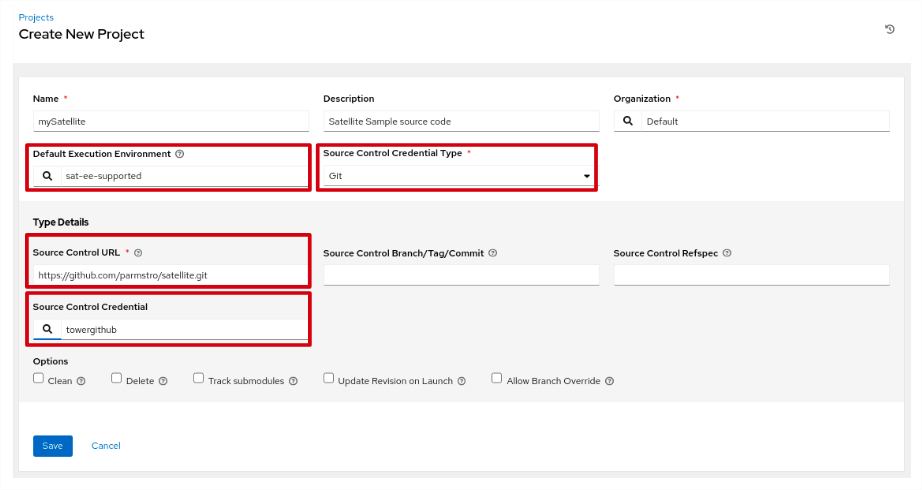Viewport: 922px width, 490px height.
Task: Click the Source Control URL field
Action: point(170,275)
